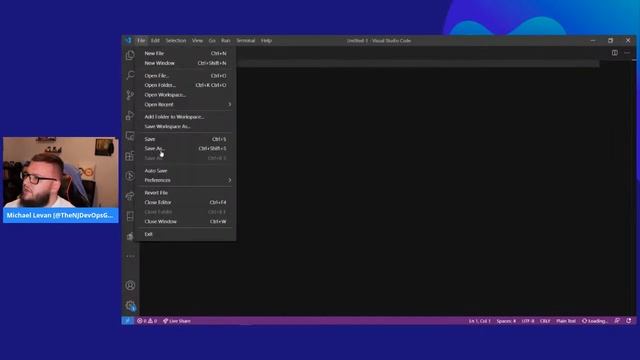This screenshot has height=360, width=640.
Task: Choose Revert File from the File menu
Action: pos(185,193)
